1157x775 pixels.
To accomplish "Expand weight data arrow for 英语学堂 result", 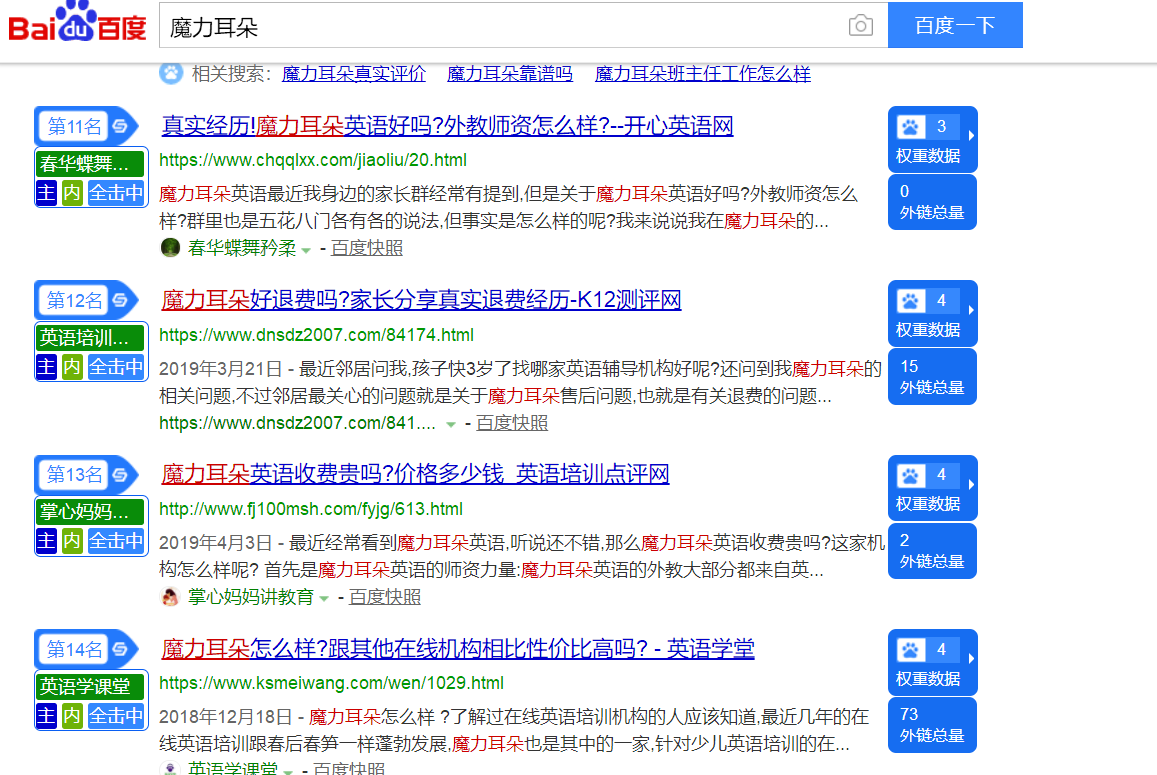I will click(971, 658).
